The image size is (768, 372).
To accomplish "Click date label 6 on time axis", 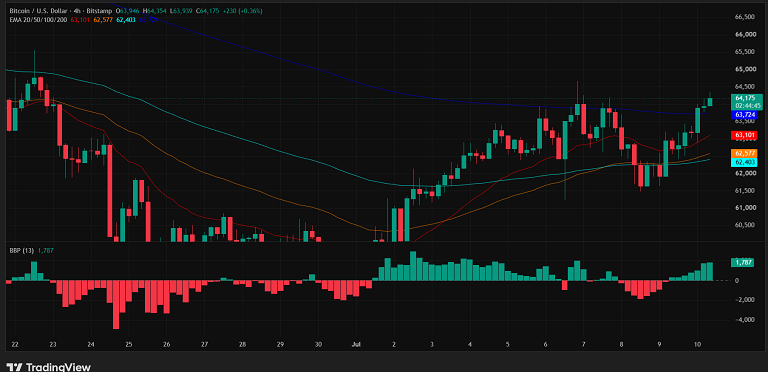I will (x=546, y=344).
